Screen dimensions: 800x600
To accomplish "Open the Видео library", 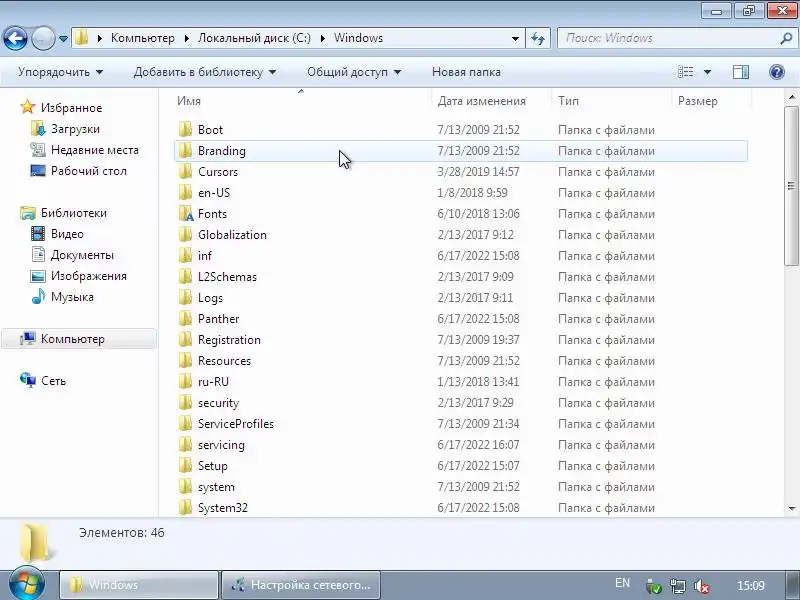I will click(67, 234).
